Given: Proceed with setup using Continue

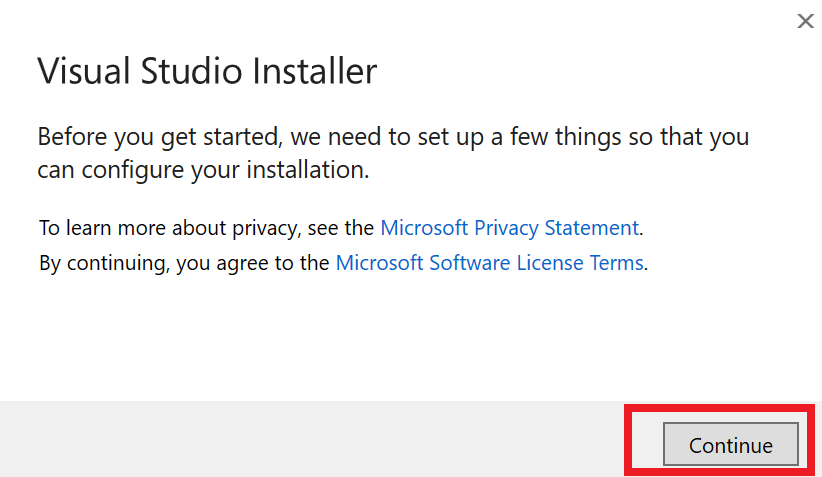Looking at the screenshot, I should coord(731,445).
